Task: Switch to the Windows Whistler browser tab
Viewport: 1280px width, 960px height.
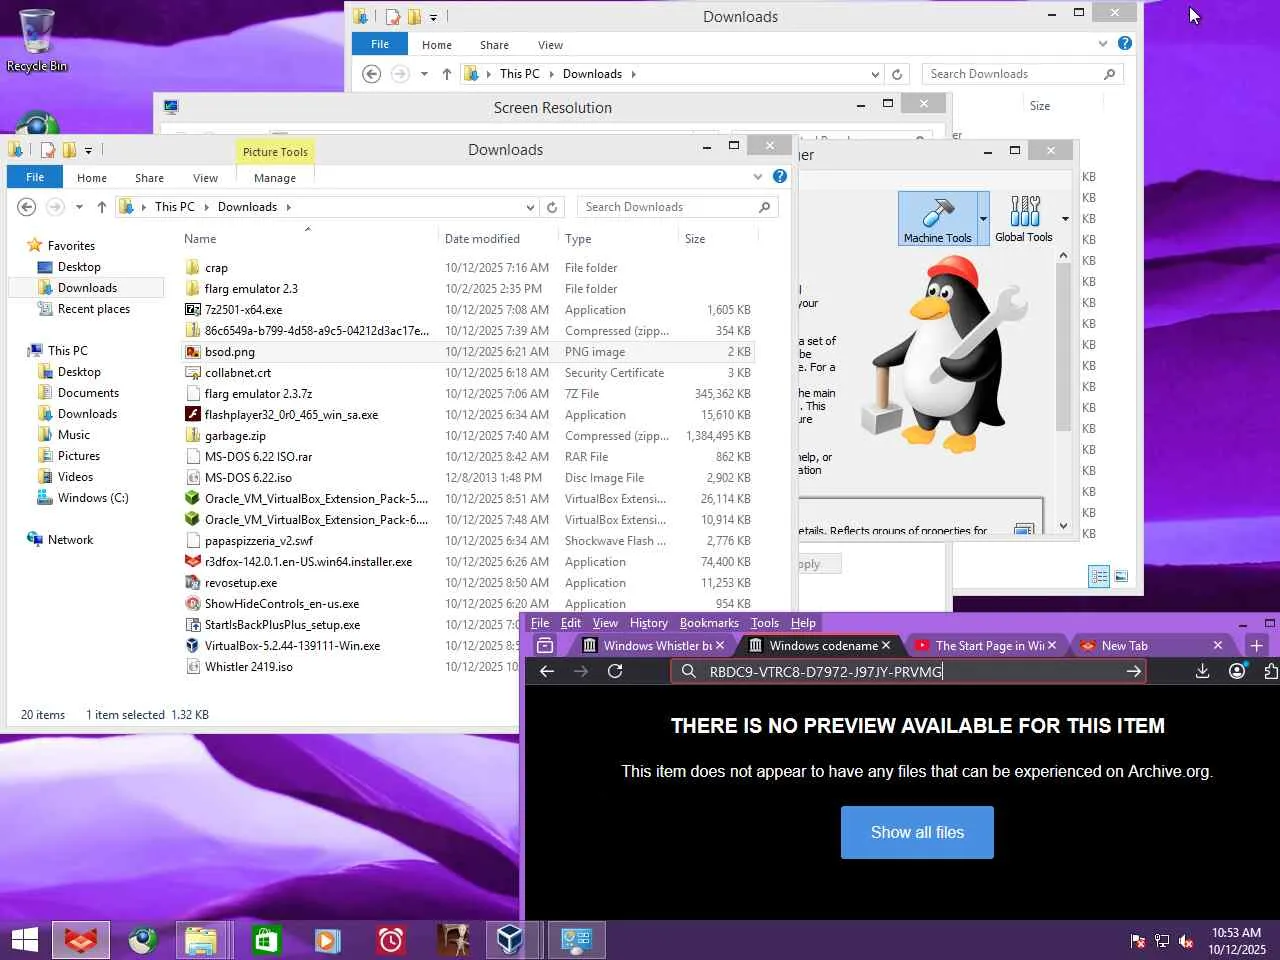Action: (x=655, y=646)
